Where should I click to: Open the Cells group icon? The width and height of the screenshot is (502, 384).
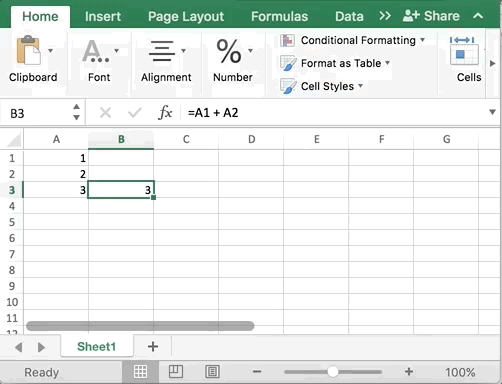pyautogui.click(x=464, y=51)
